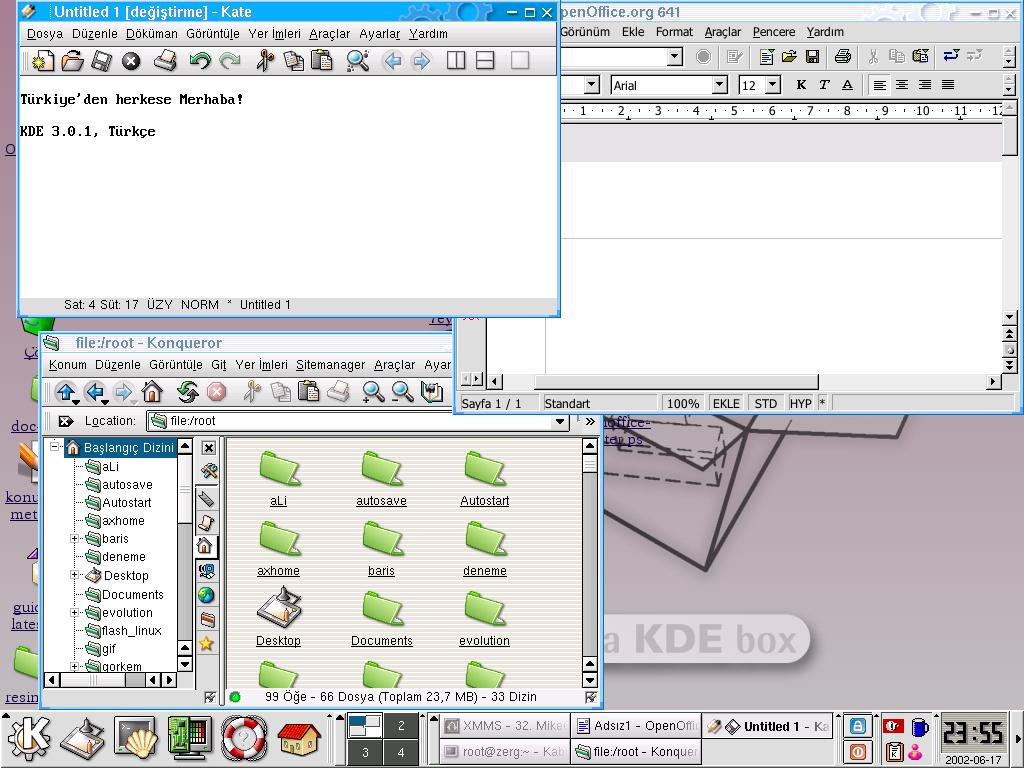The width and height of the screenshot is (1024, 768).
Task: Click the Reload icon in Konqueror toolbar
Action: click(187, 392)
